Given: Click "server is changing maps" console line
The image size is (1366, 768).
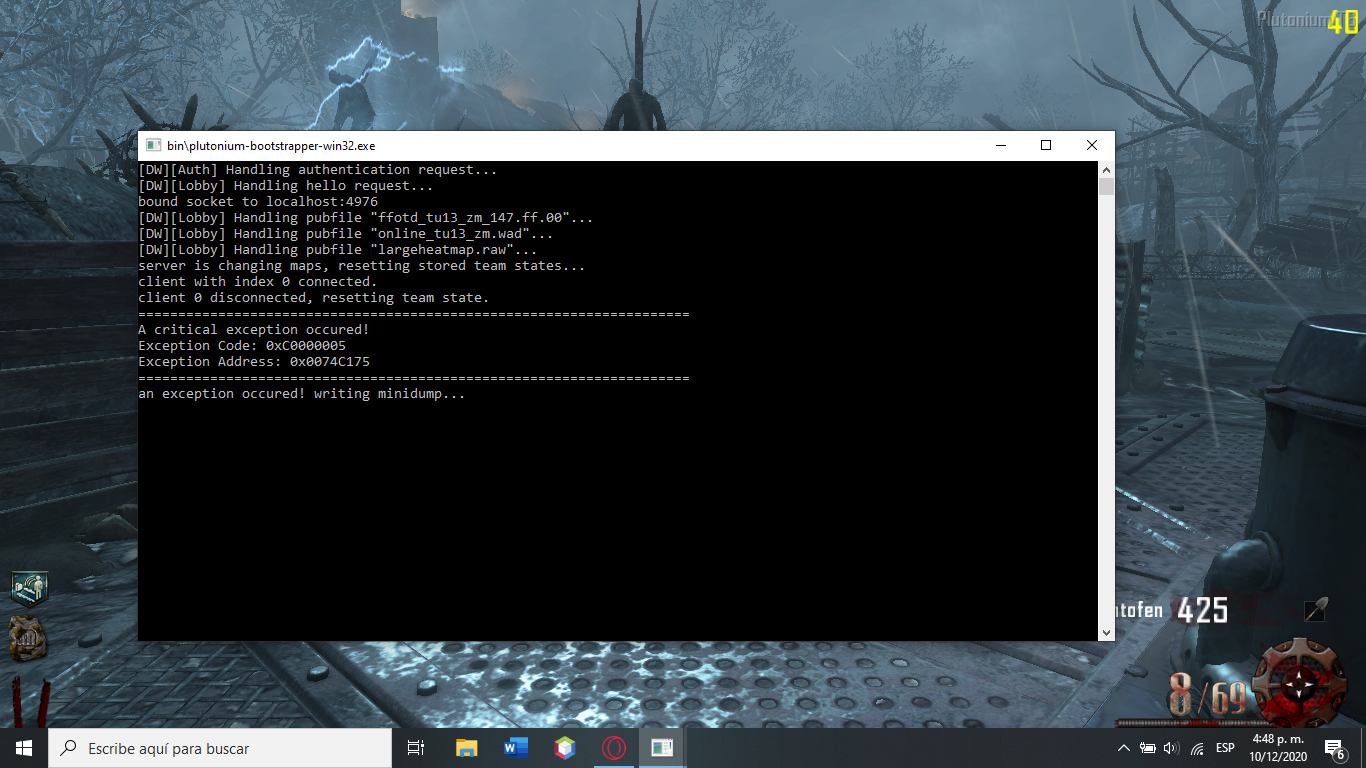Looking at the screenshot, I should coord(362,266).
